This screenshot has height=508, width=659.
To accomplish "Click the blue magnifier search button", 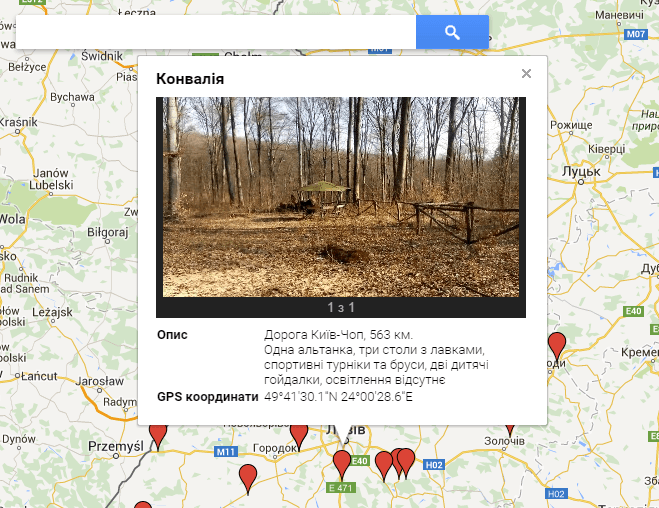I will tap(452, 32).
